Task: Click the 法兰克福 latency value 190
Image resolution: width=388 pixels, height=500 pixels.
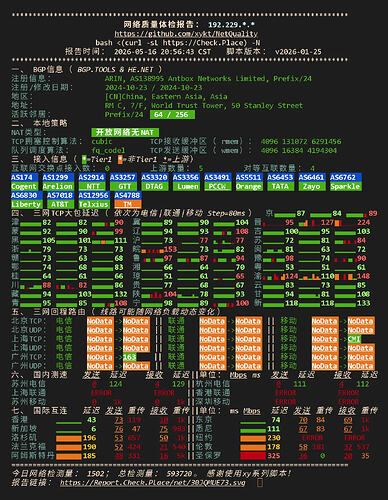Action: [89, 447]
